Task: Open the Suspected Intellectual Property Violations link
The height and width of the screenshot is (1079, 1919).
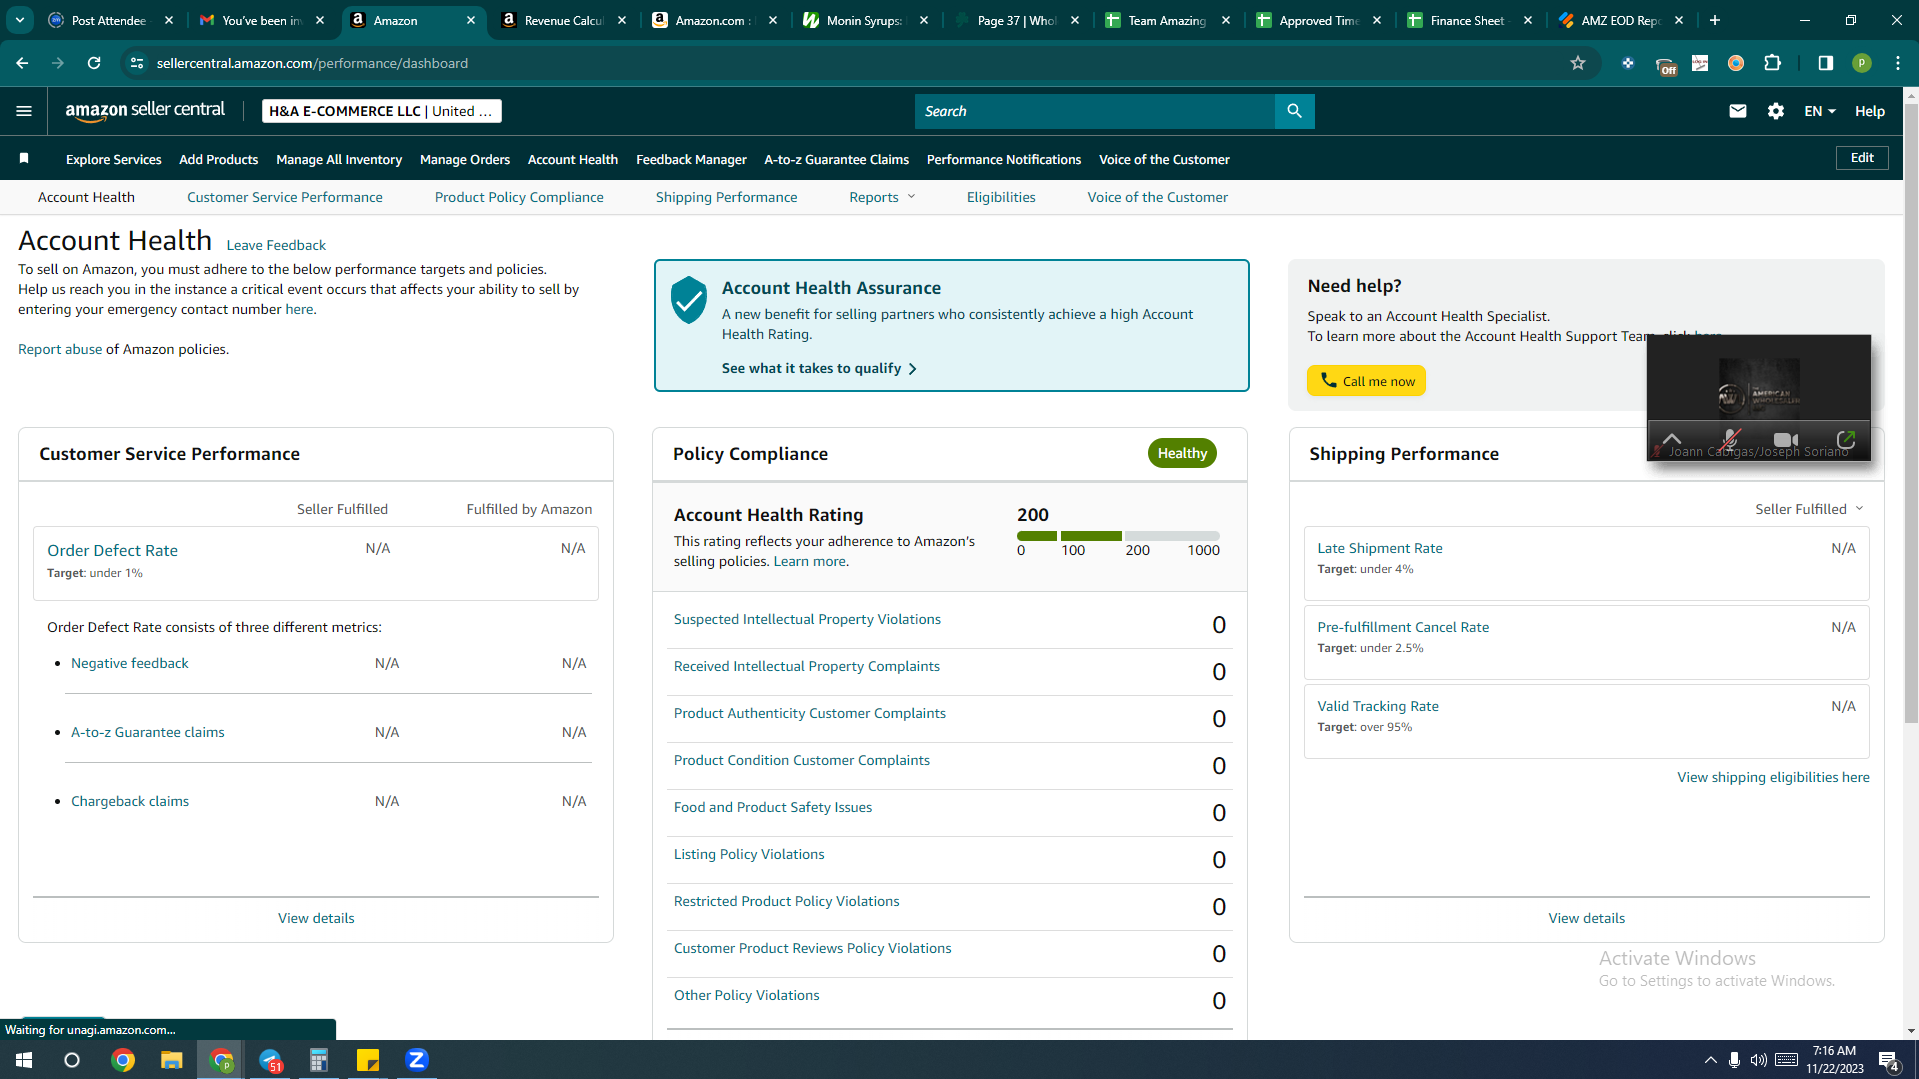Action: (807, 620)
